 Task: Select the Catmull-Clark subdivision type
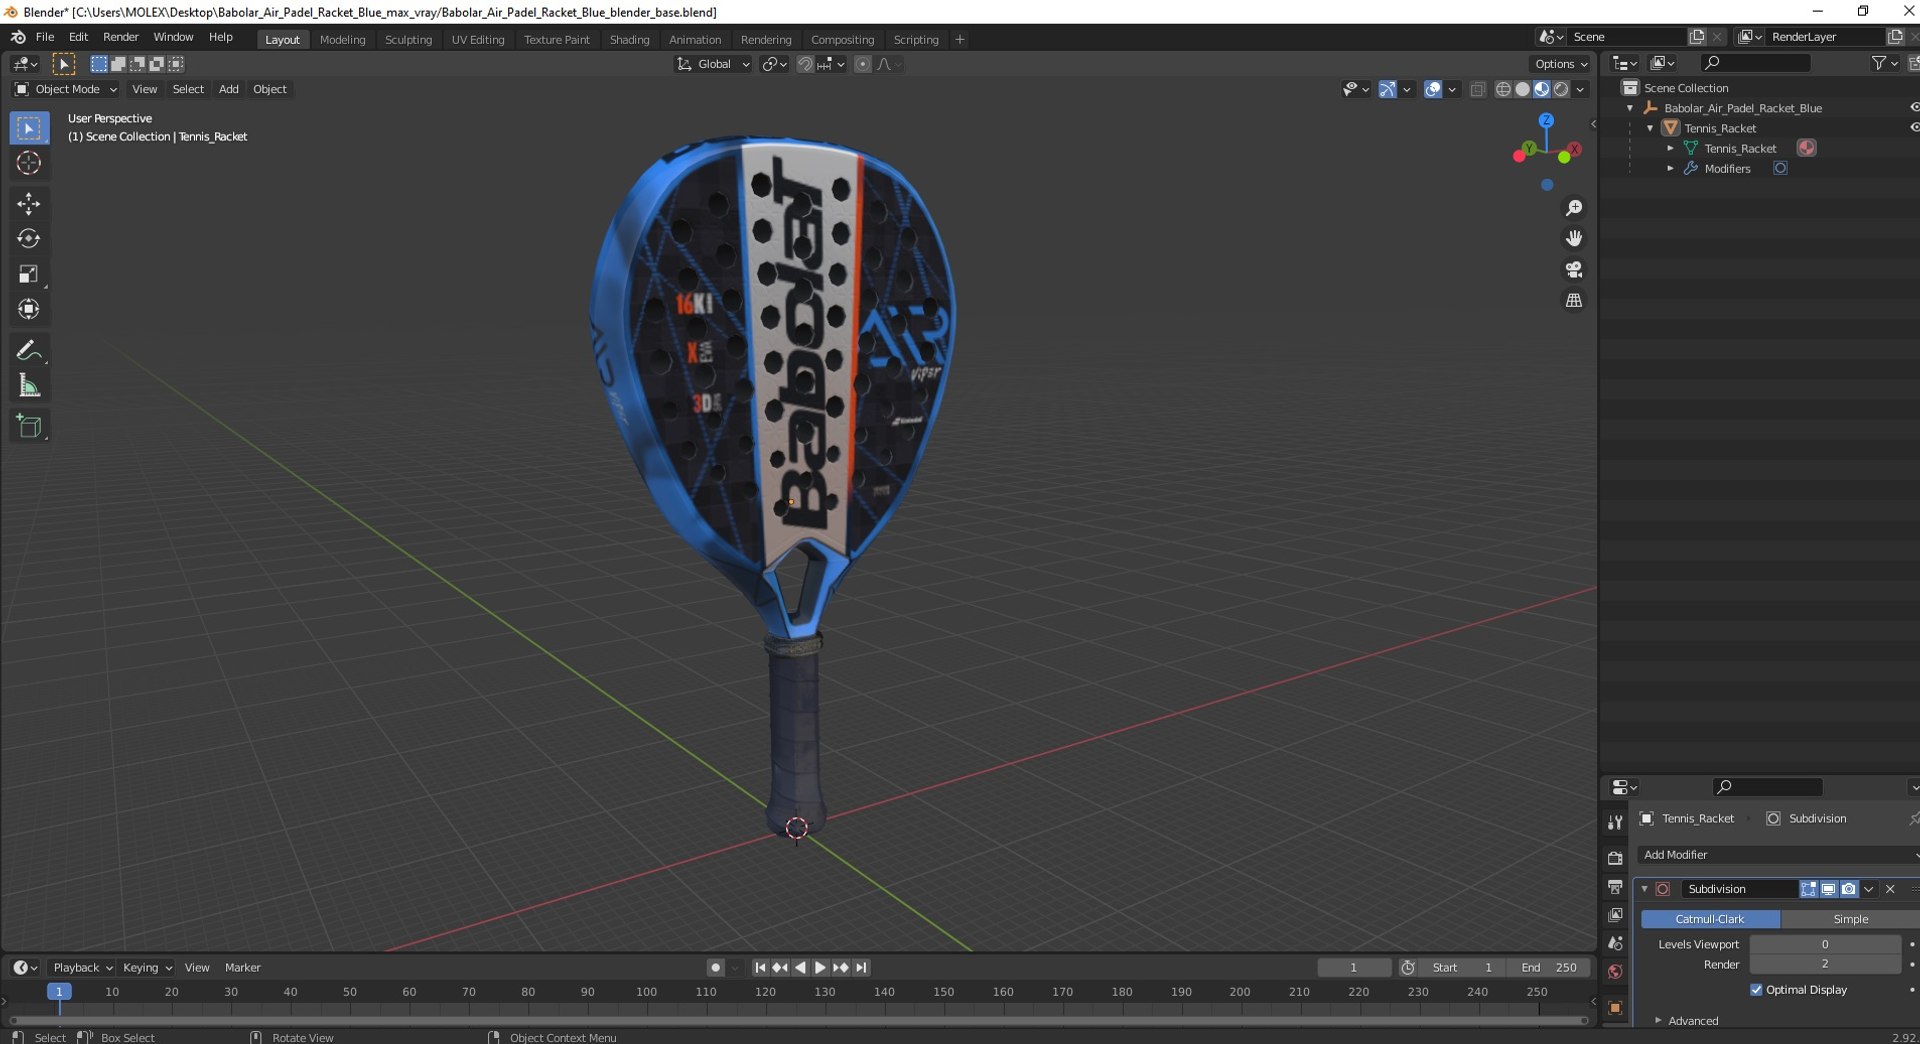pos(1710,919)
